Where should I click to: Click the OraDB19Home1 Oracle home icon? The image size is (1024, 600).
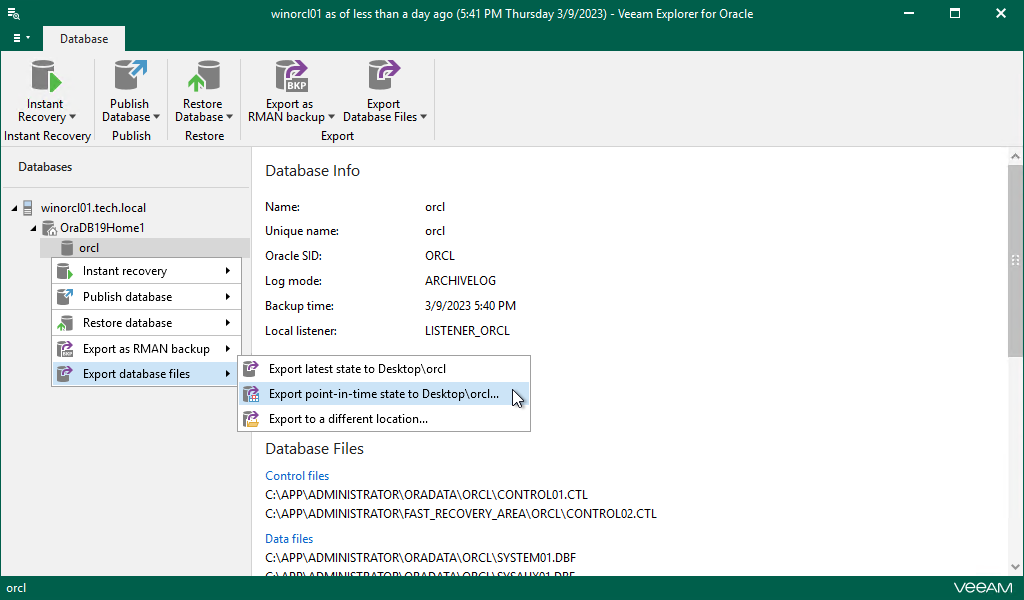48,228
